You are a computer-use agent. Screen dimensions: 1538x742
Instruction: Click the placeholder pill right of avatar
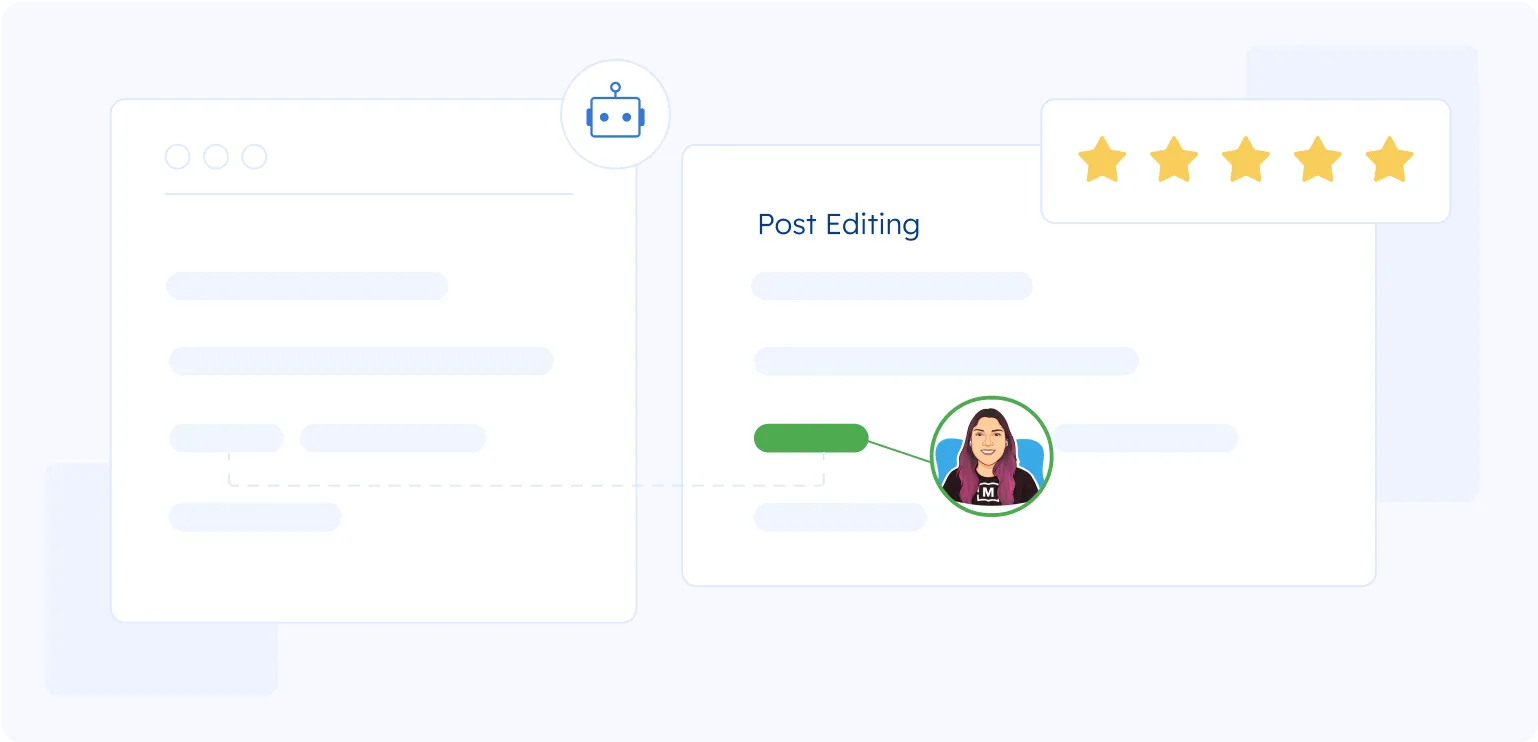[x=1145, y=438]
